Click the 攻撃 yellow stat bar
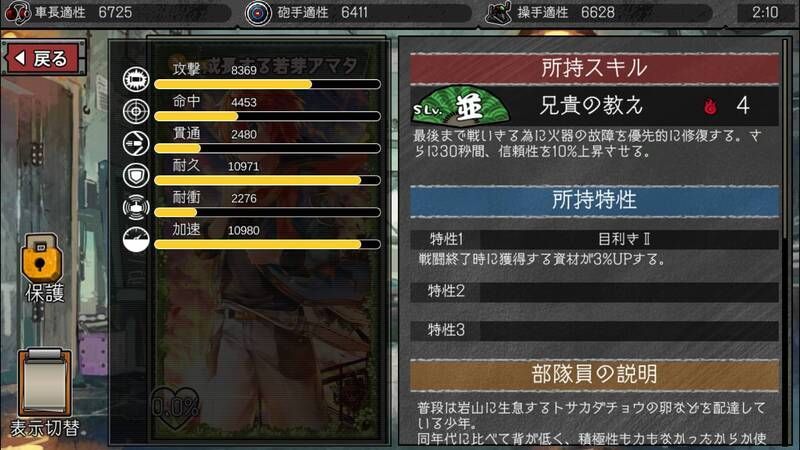Screen dimensions: 800x450 (x=267, y=85)
